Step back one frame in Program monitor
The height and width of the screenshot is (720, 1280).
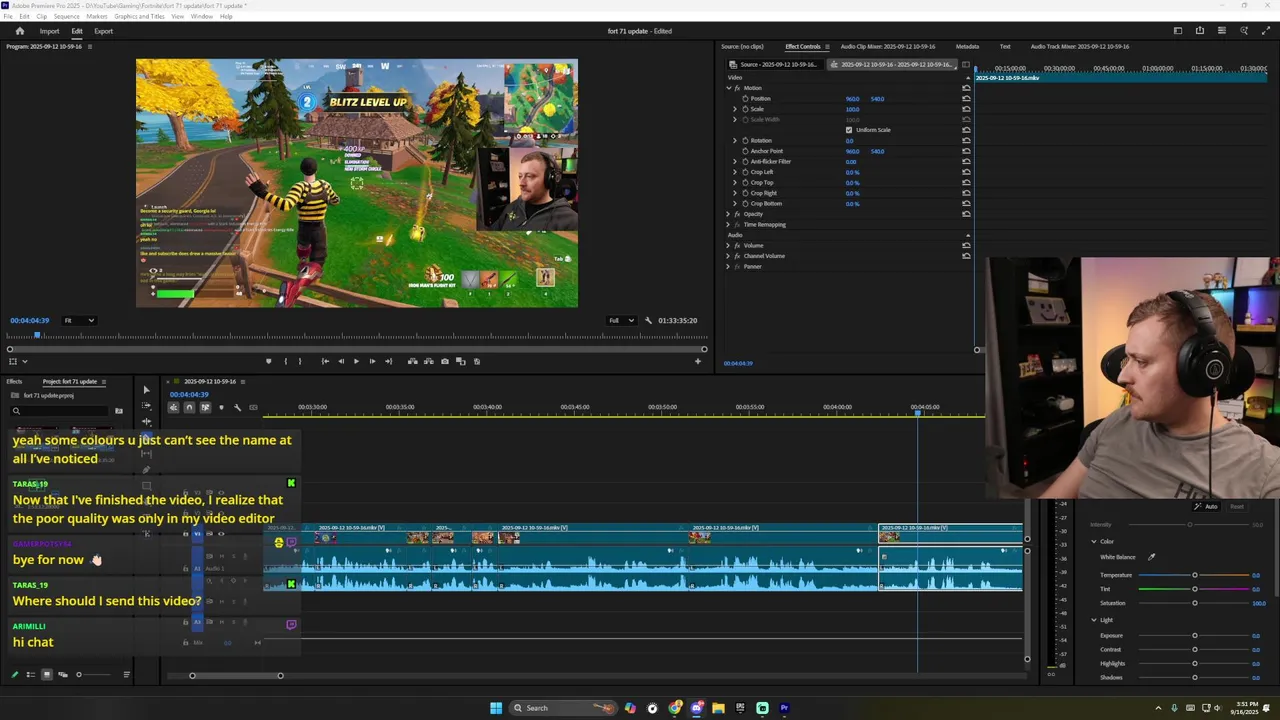pyautogui.click(x=341, y=361)
